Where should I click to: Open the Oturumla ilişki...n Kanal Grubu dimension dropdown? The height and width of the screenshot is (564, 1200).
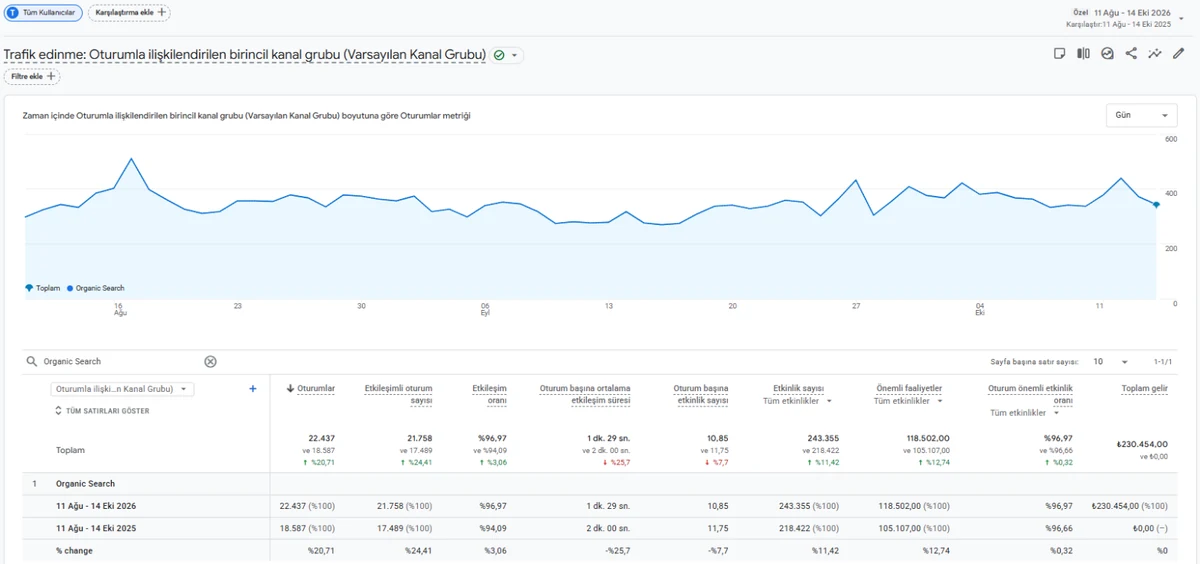[122, 389]
